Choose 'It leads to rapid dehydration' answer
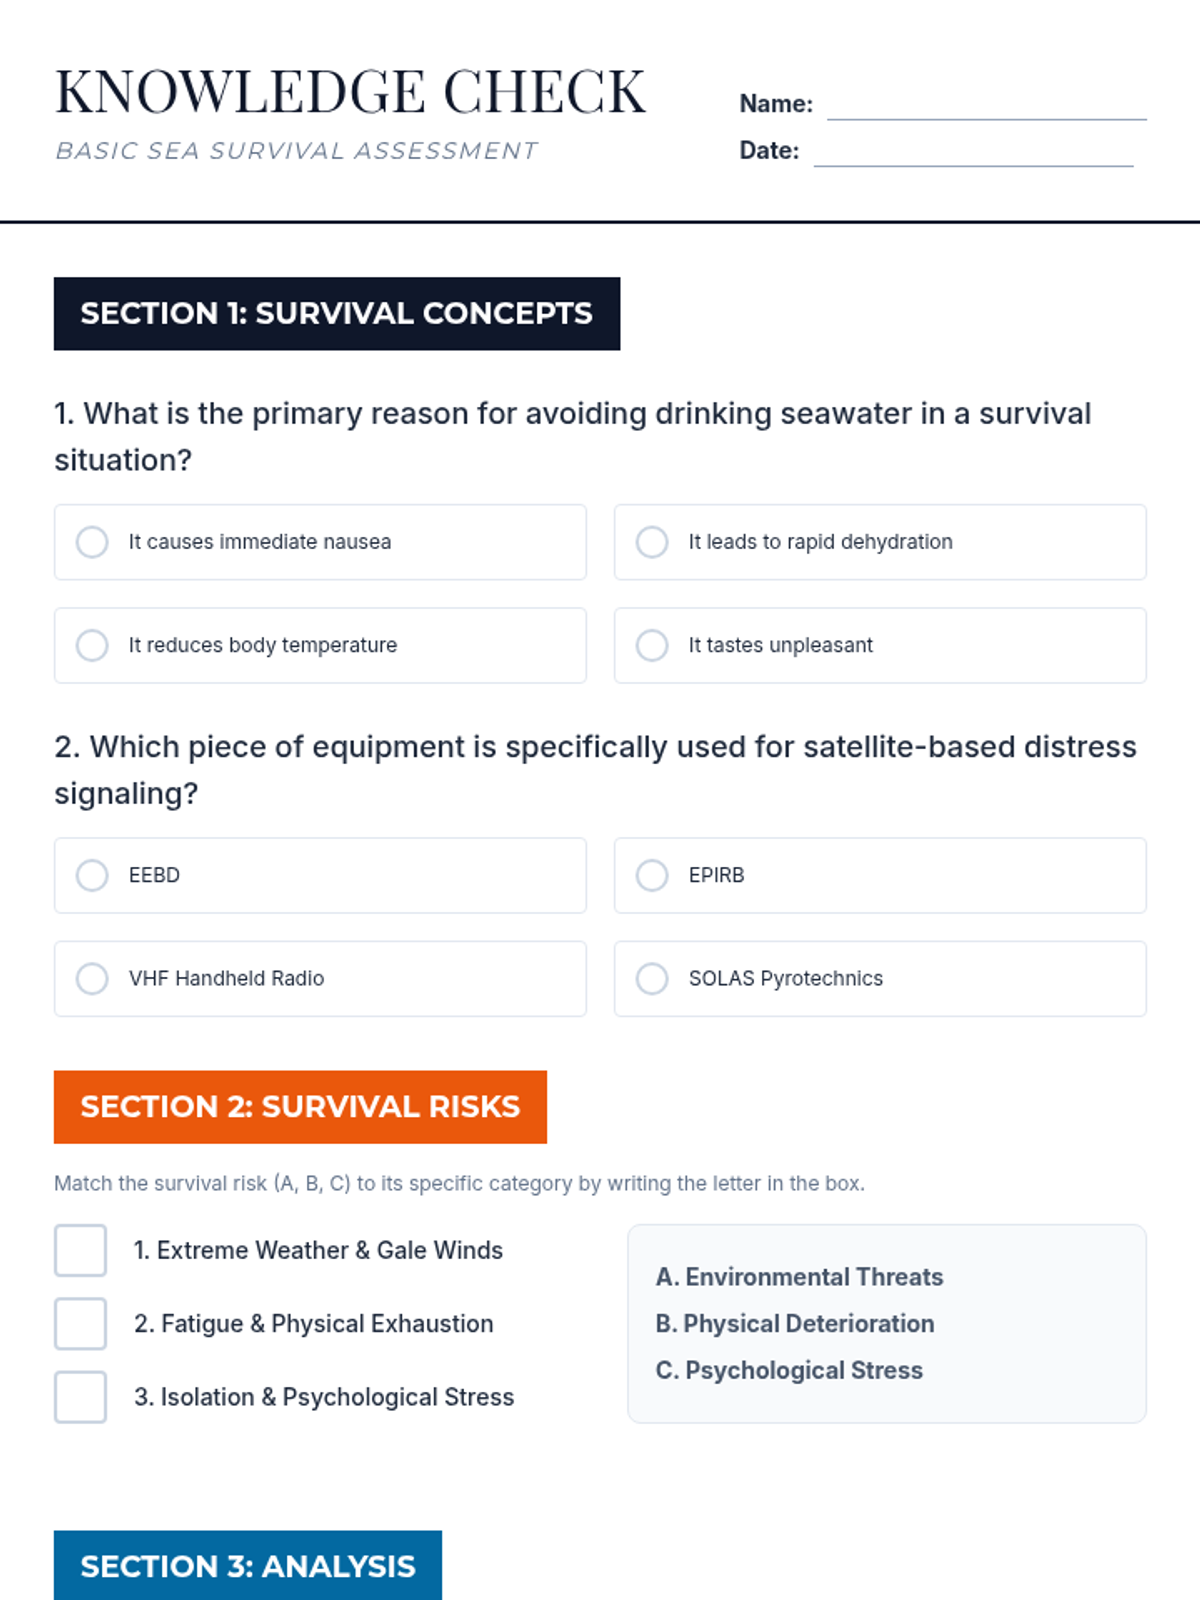 coord(652,542)
